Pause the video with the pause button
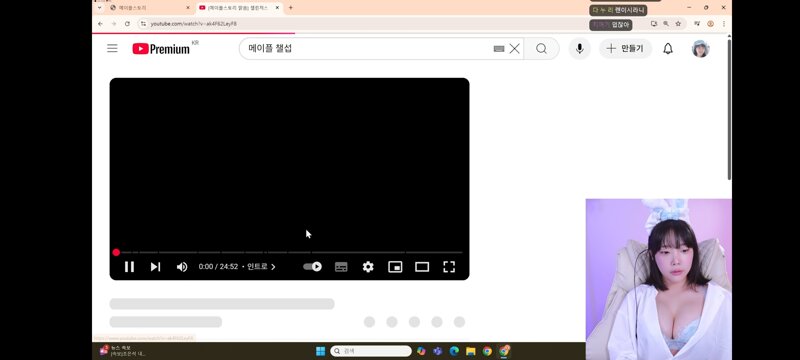The height and width of the screenshot is (360, 800). point(129,267)
